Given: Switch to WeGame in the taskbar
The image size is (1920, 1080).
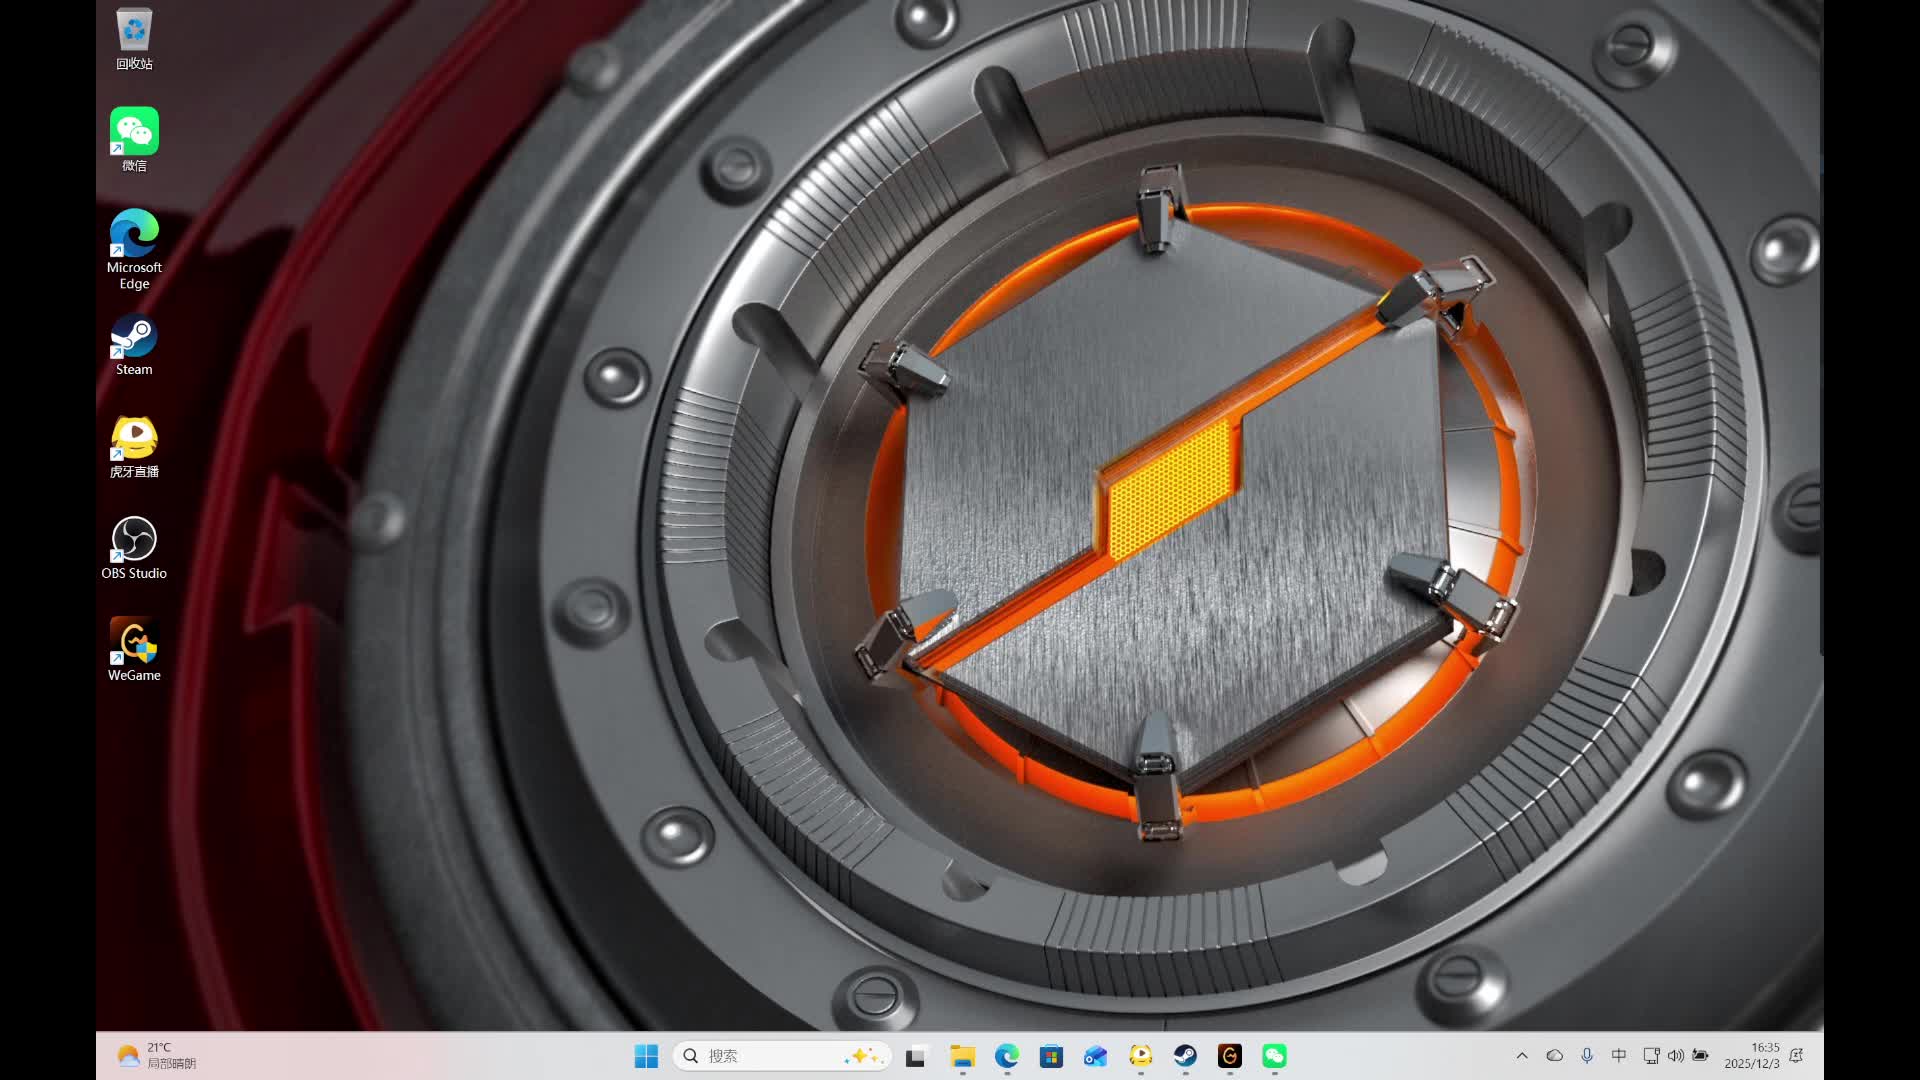Looking at the screenshot, I should 1229,1056.
